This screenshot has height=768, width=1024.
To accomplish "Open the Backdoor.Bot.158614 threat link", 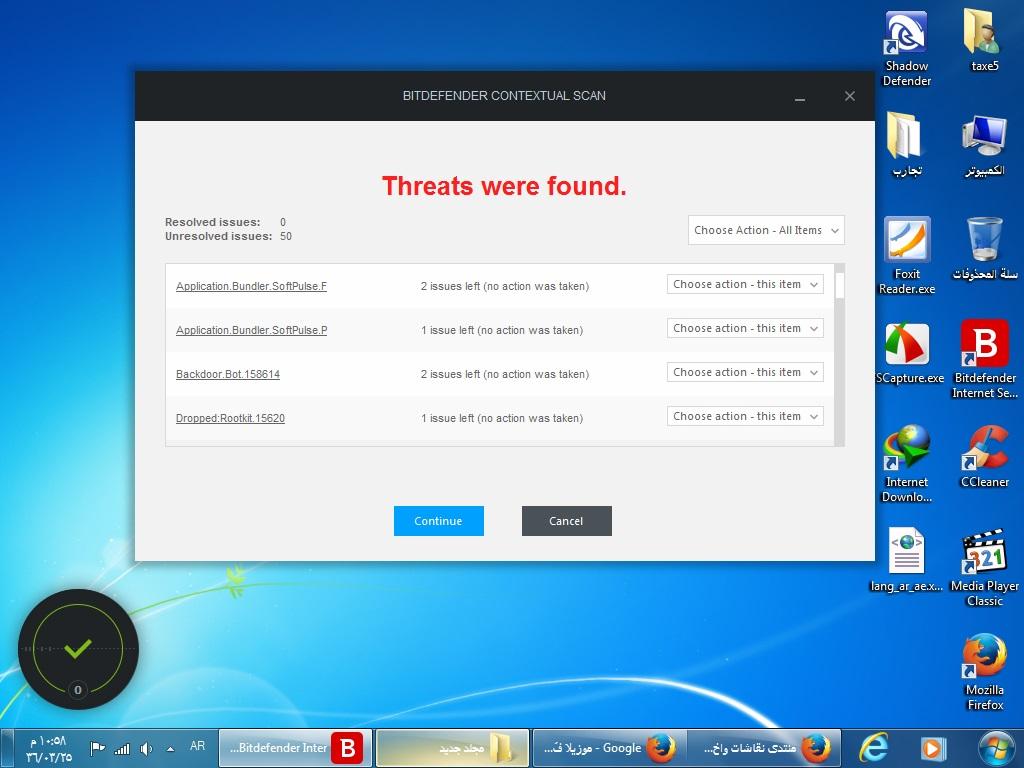I will 228,374.
